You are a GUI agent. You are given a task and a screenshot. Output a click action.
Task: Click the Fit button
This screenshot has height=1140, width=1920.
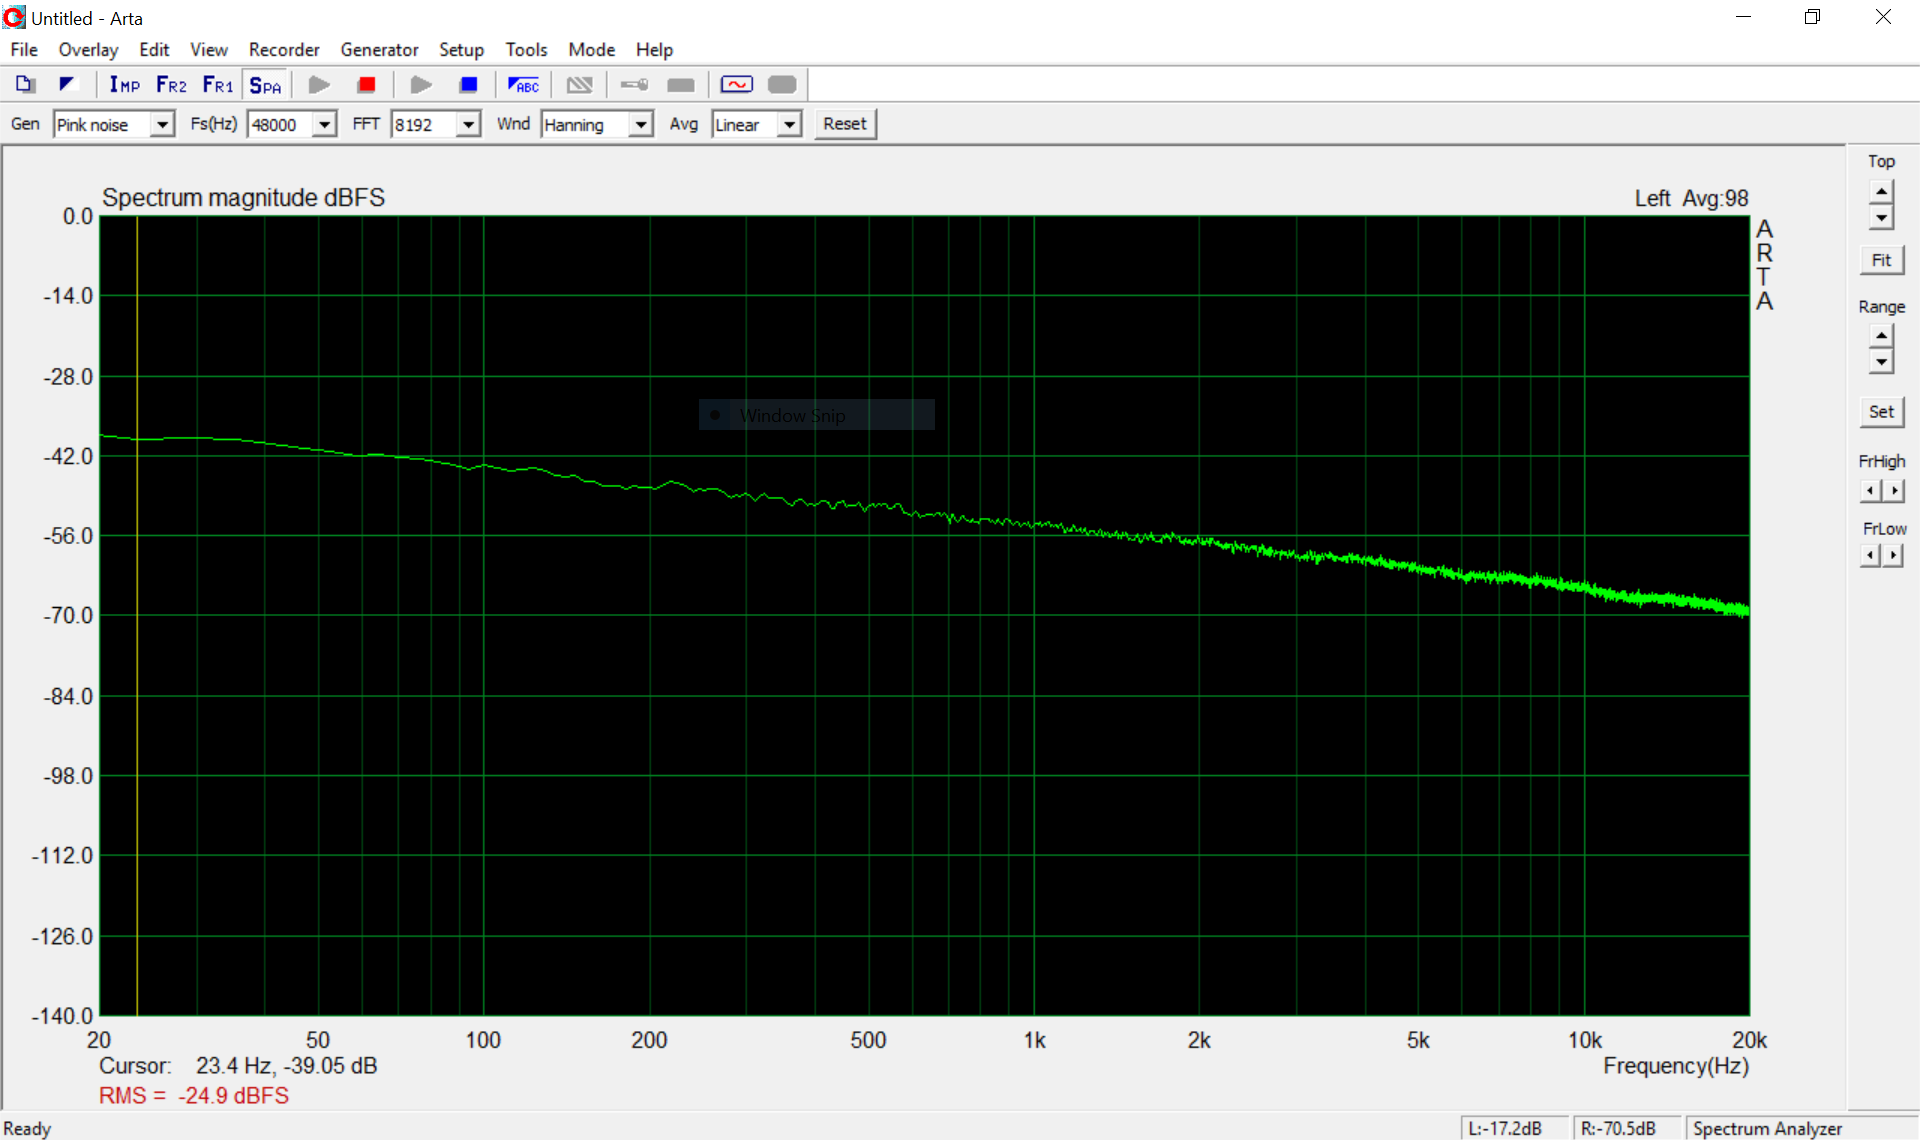pos(1880,260)
